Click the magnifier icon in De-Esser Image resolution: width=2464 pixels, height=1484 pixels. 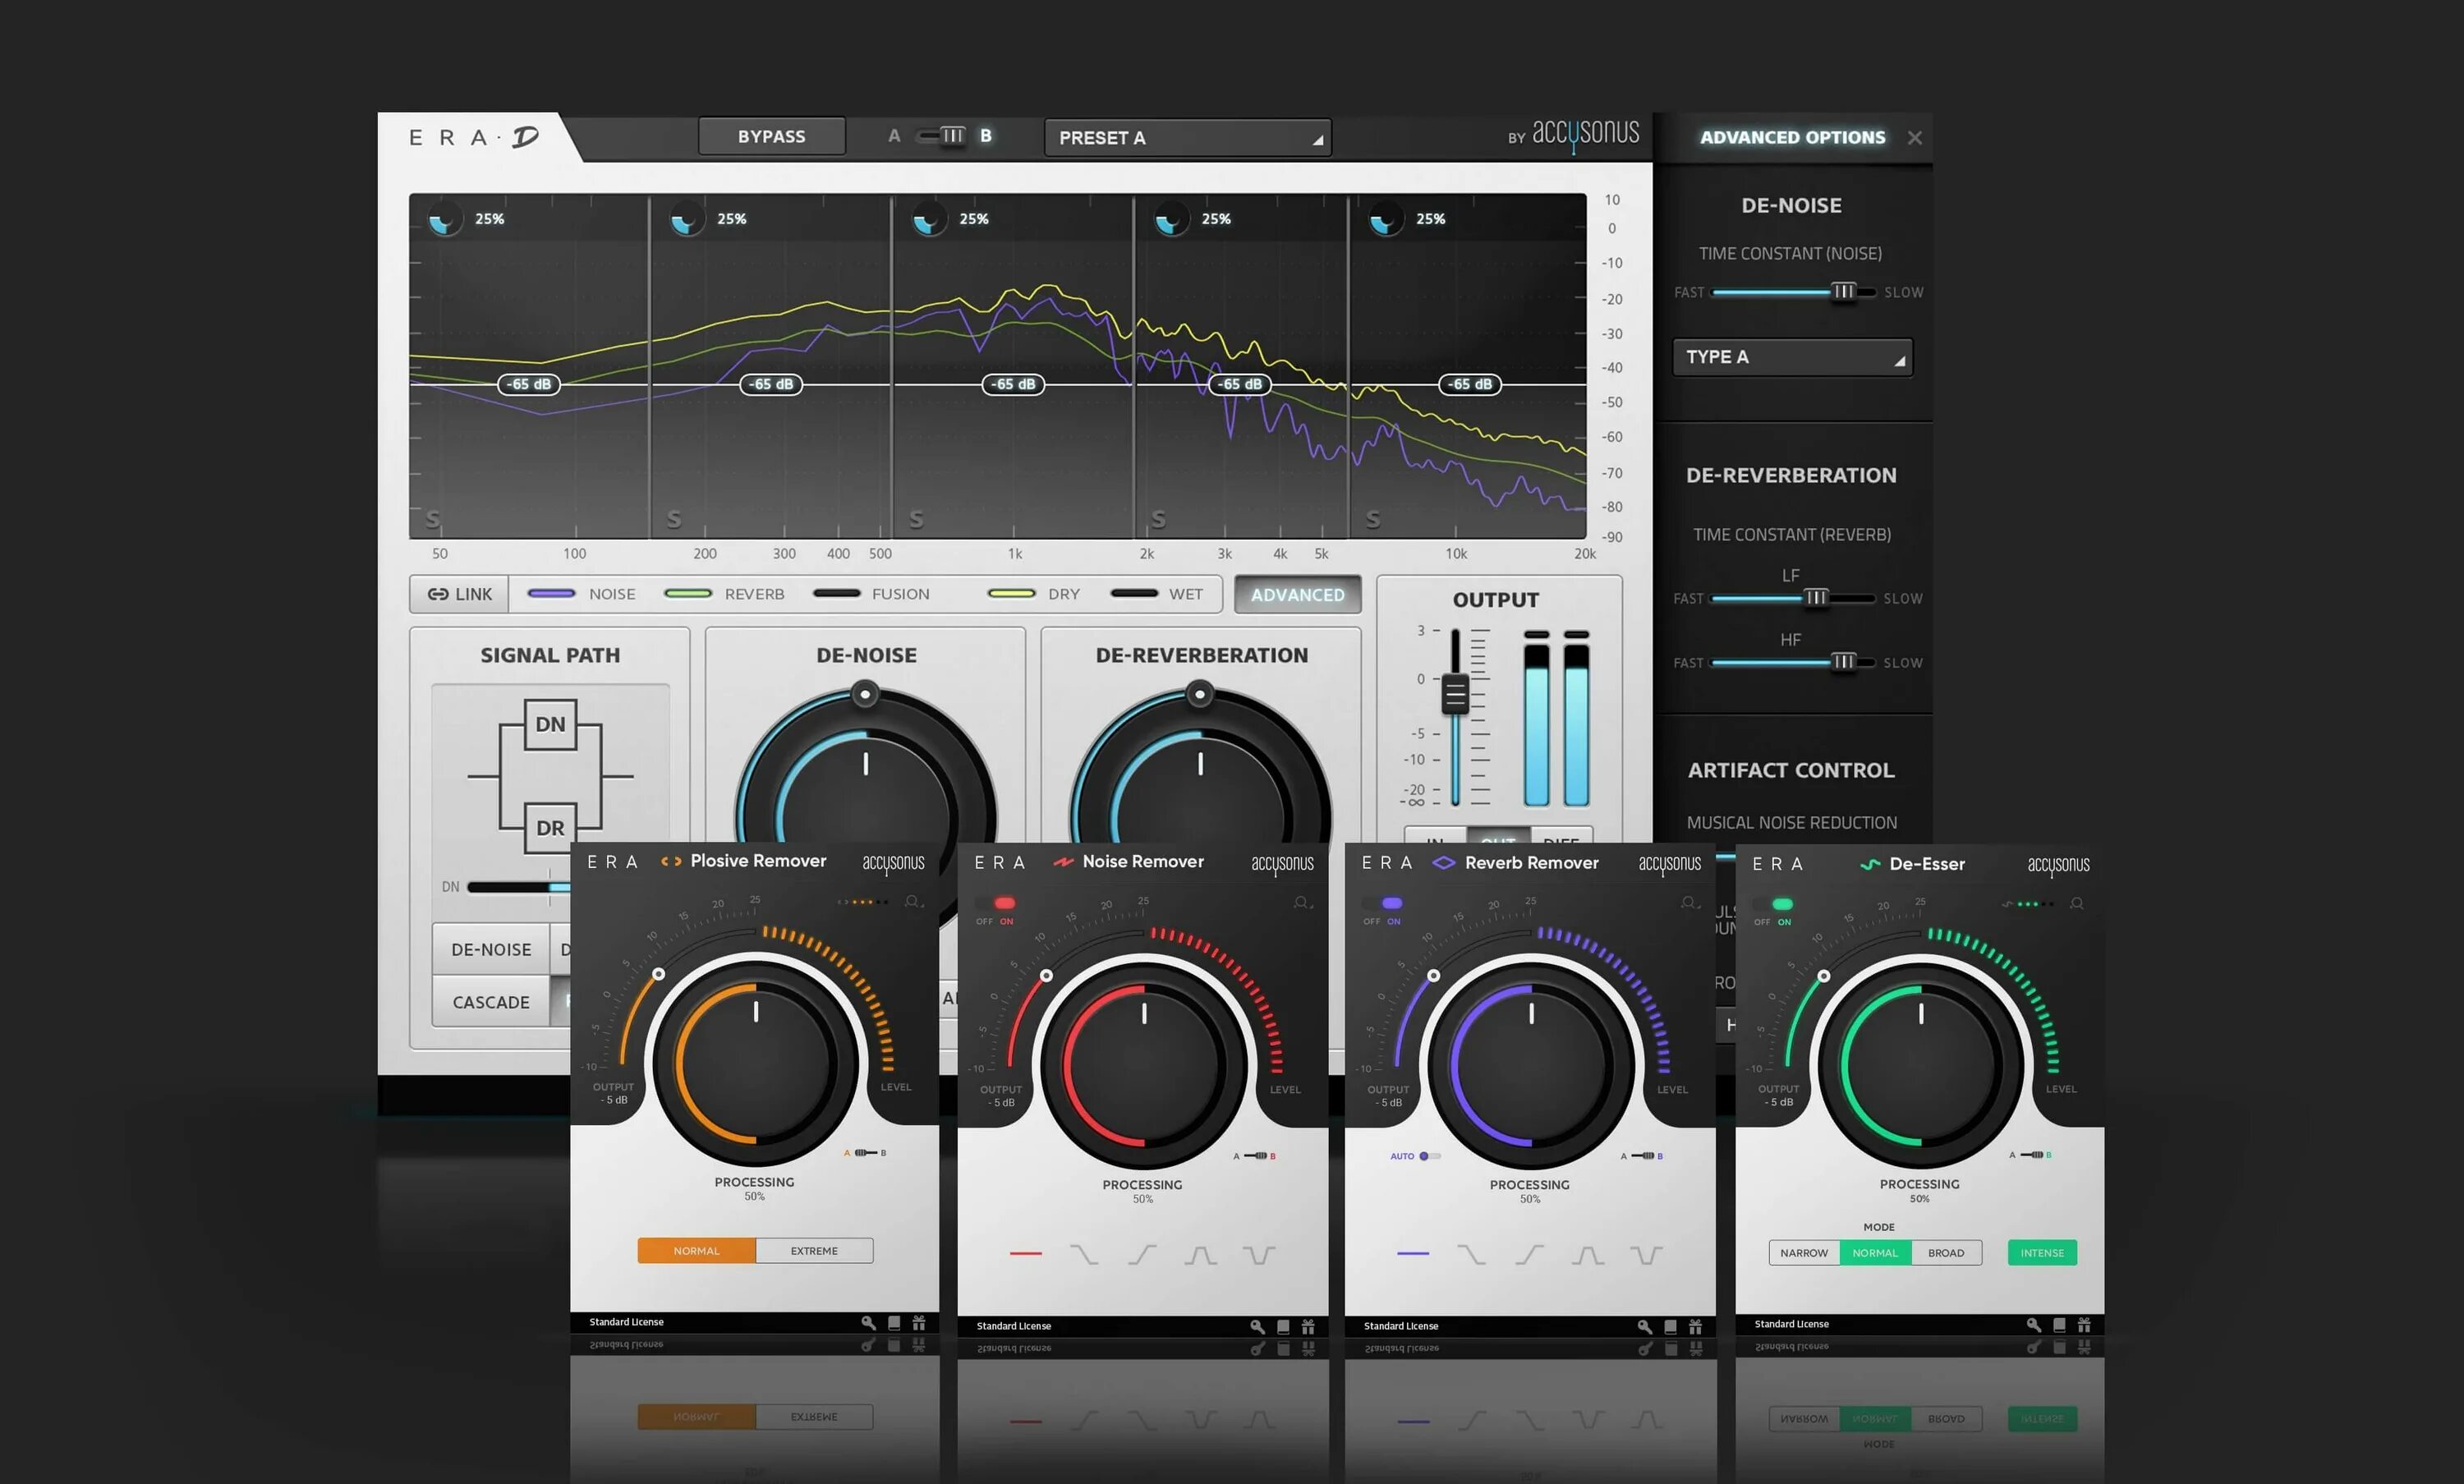tap(2077, 903)
